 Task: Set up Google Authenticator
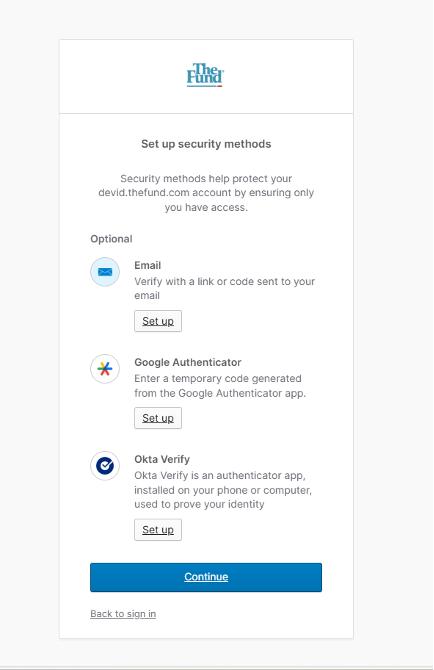pyautogui.click(x=158, y=418)
